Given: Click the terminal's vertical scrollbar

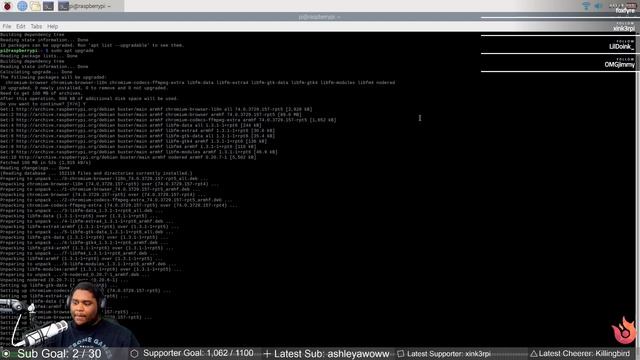Looking at the screenshot, I should click(638, 190).
